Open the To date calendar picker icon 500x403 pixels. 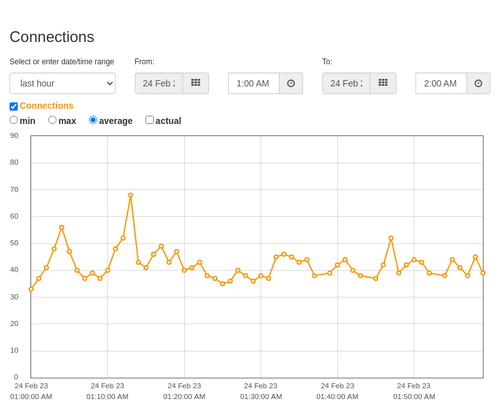tap(383, 83)
